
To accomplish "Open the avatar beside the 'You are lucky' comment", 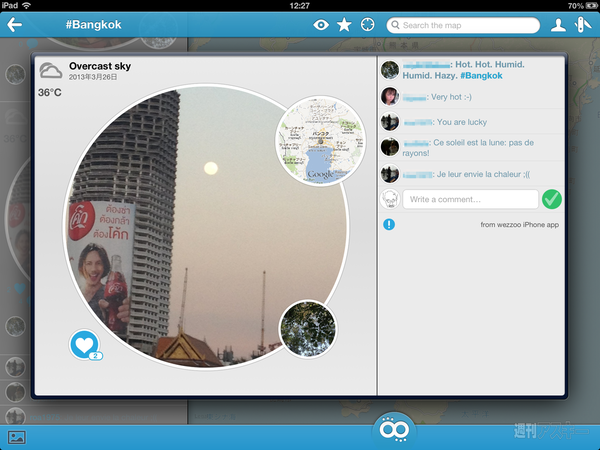I will click(x=391, y=122).
